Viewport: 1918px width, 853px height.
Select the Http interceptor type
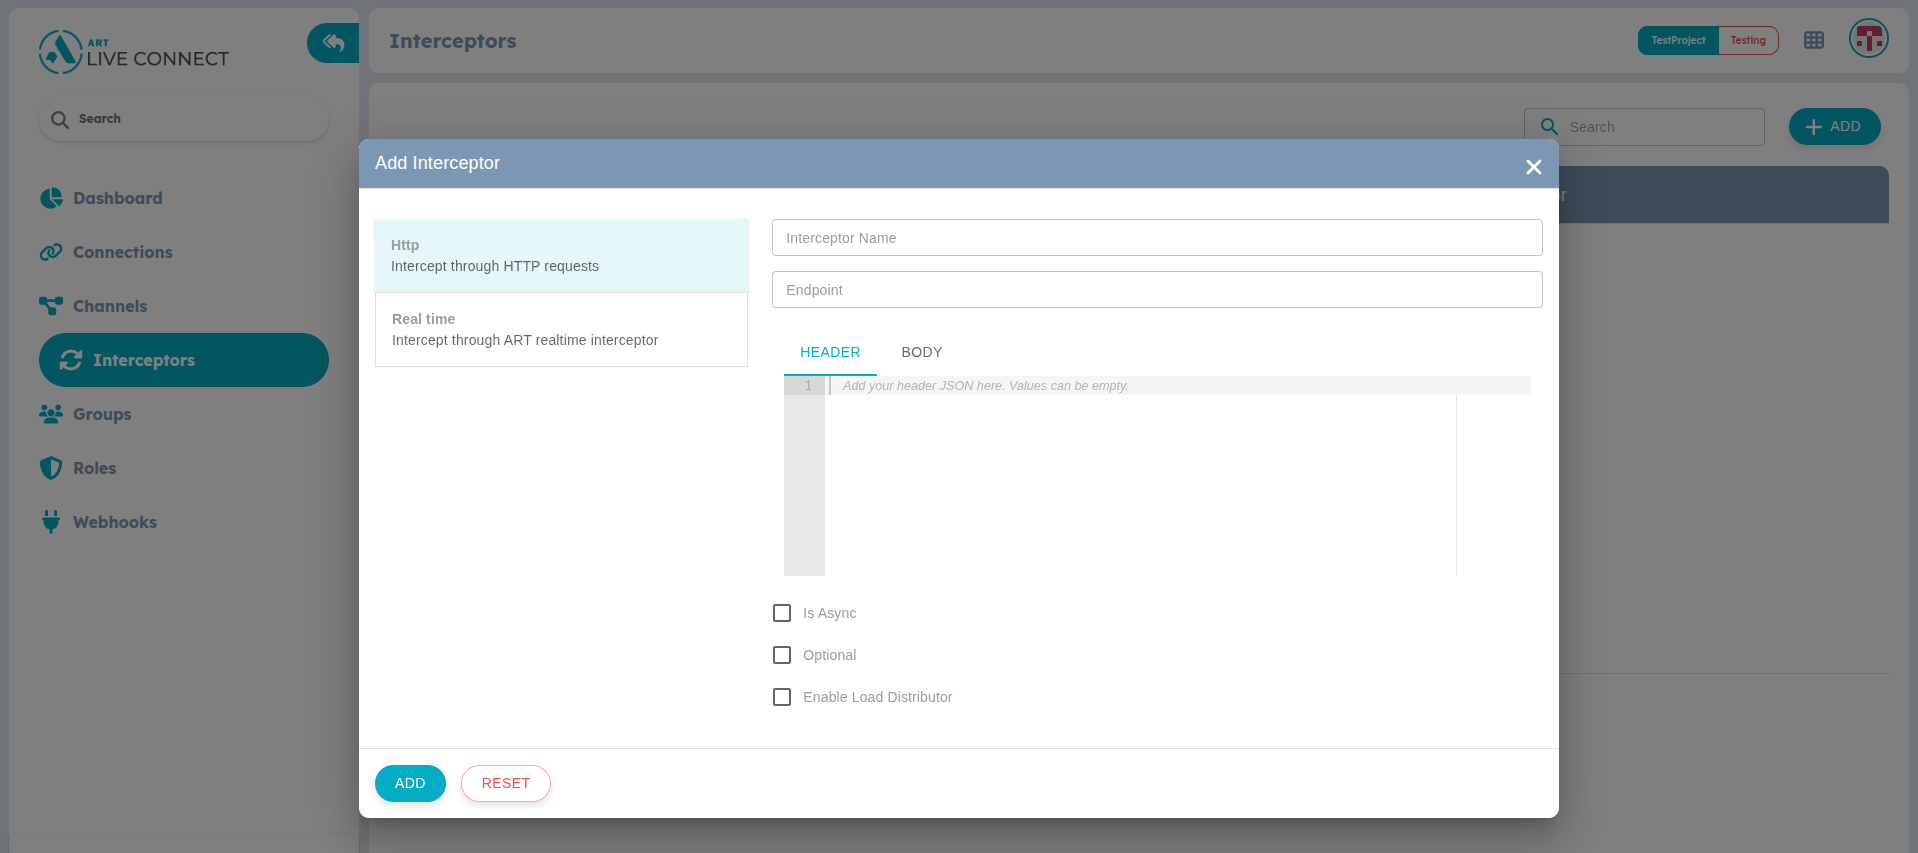click(561, 256)
